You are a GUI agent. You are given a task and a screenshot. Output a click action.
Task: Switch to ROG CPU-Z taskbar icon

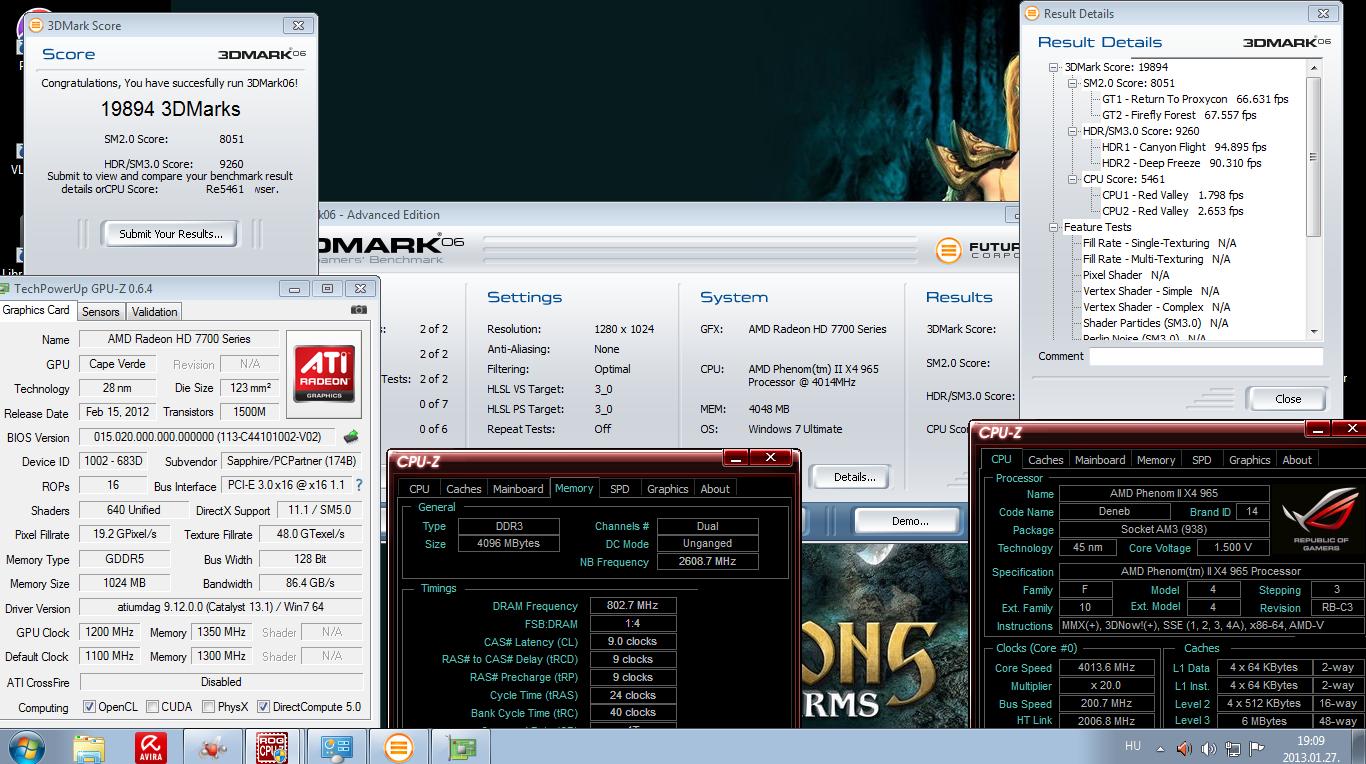[272, 747]
